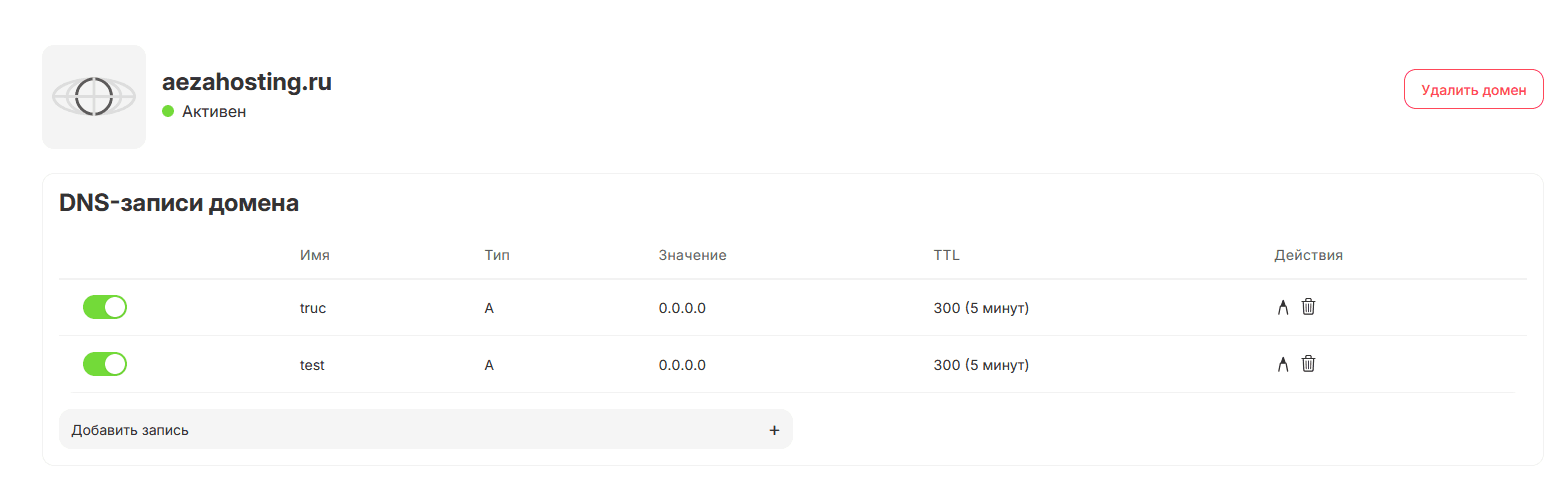The width and height of the screenshot is (1563, 499).
Task: Click the Удалить домен button
Action: click(x=1474, y=89)
